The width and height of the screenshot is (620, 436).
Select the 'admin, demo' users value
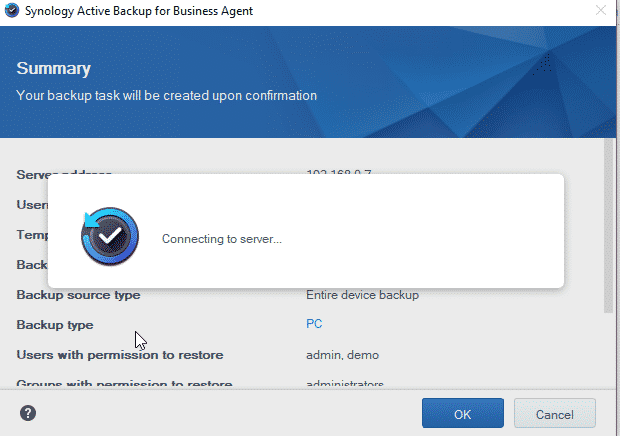tap(342, 355)
